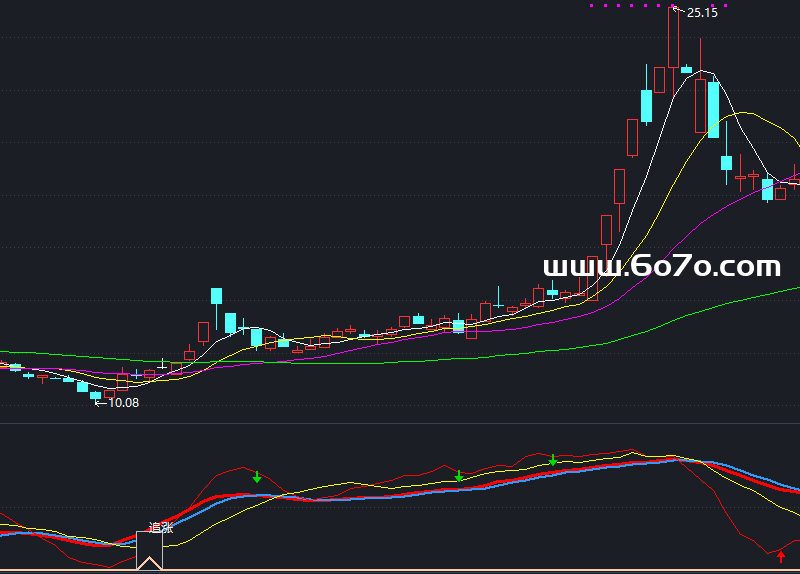This screenshot has height=574, width=800.
Task: Click the white triangle marker below 追涨
Action: click(x=149, y=562)
